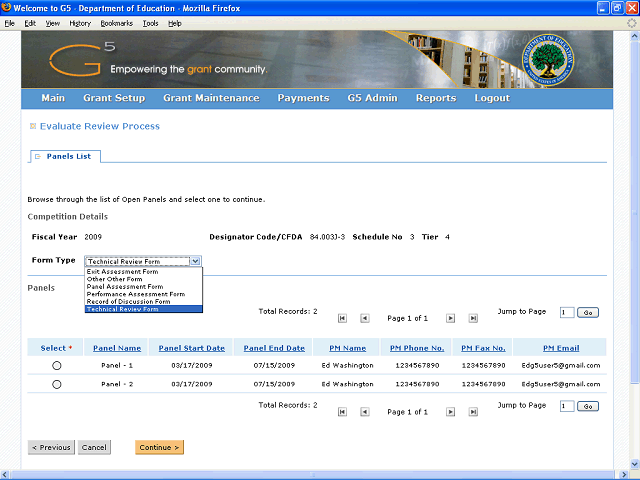640x480 pixels.
Task: Choose Panel Assessment Form option
Action: [143, 287]
